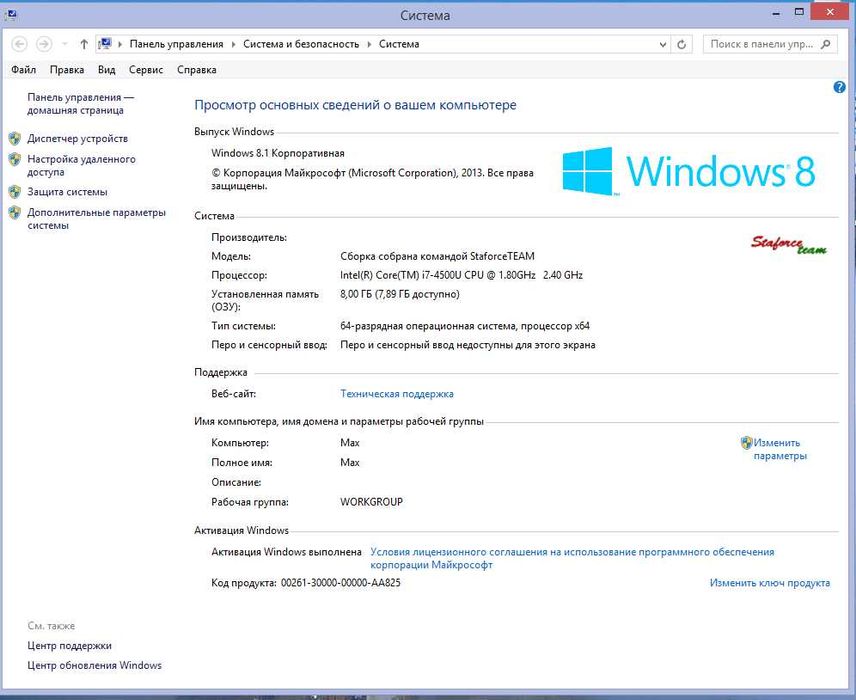This screenshot has width=856, height=700.
Task: Click shield icon beside Защита системы
Action: (15, 192)
